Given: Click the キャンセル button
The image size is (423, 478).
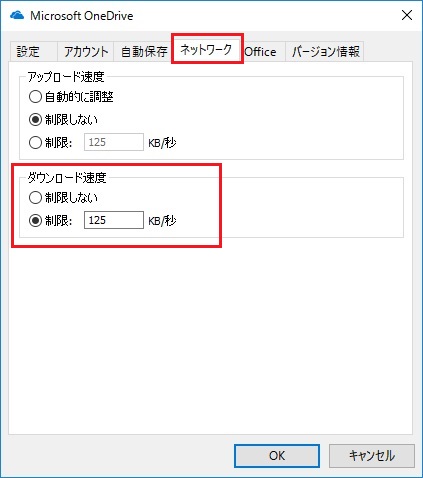Looking at the screenshot, I should click(x=372, y=456).
